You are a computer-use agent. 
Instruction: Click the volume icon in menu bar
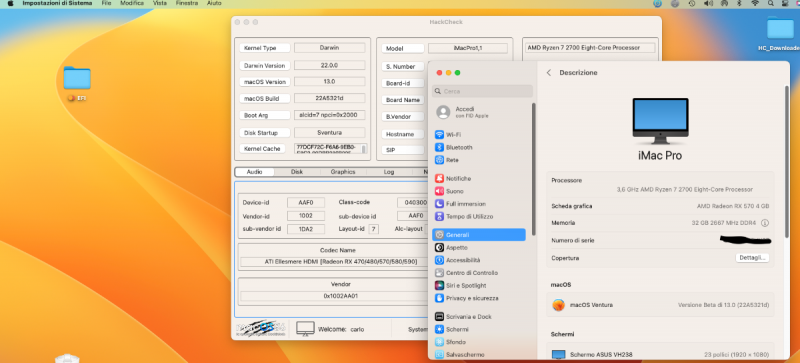(708, 3)
